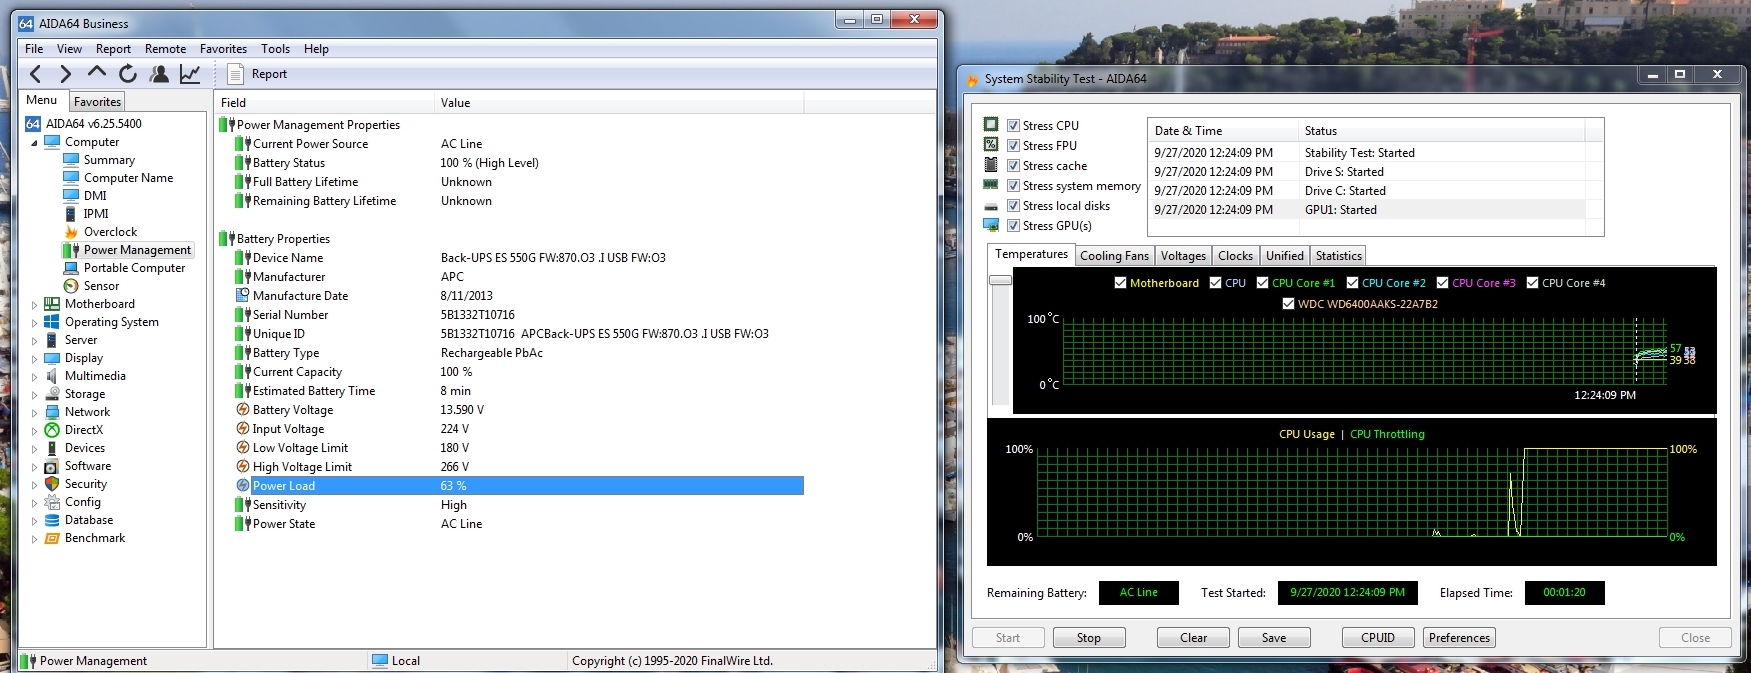
Task: Click the Stress system memory RAM icon
Action: [991, 184]
